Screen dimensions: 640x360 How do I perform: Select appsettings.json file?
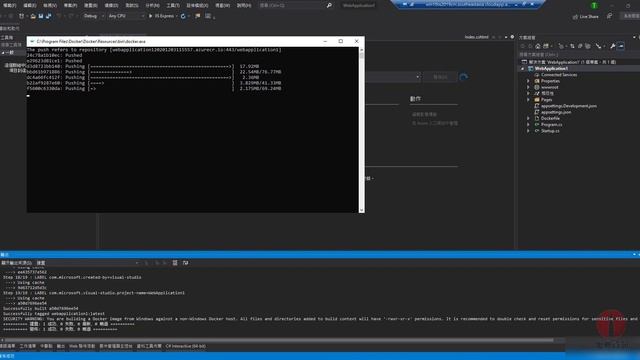tap(556, 112)
